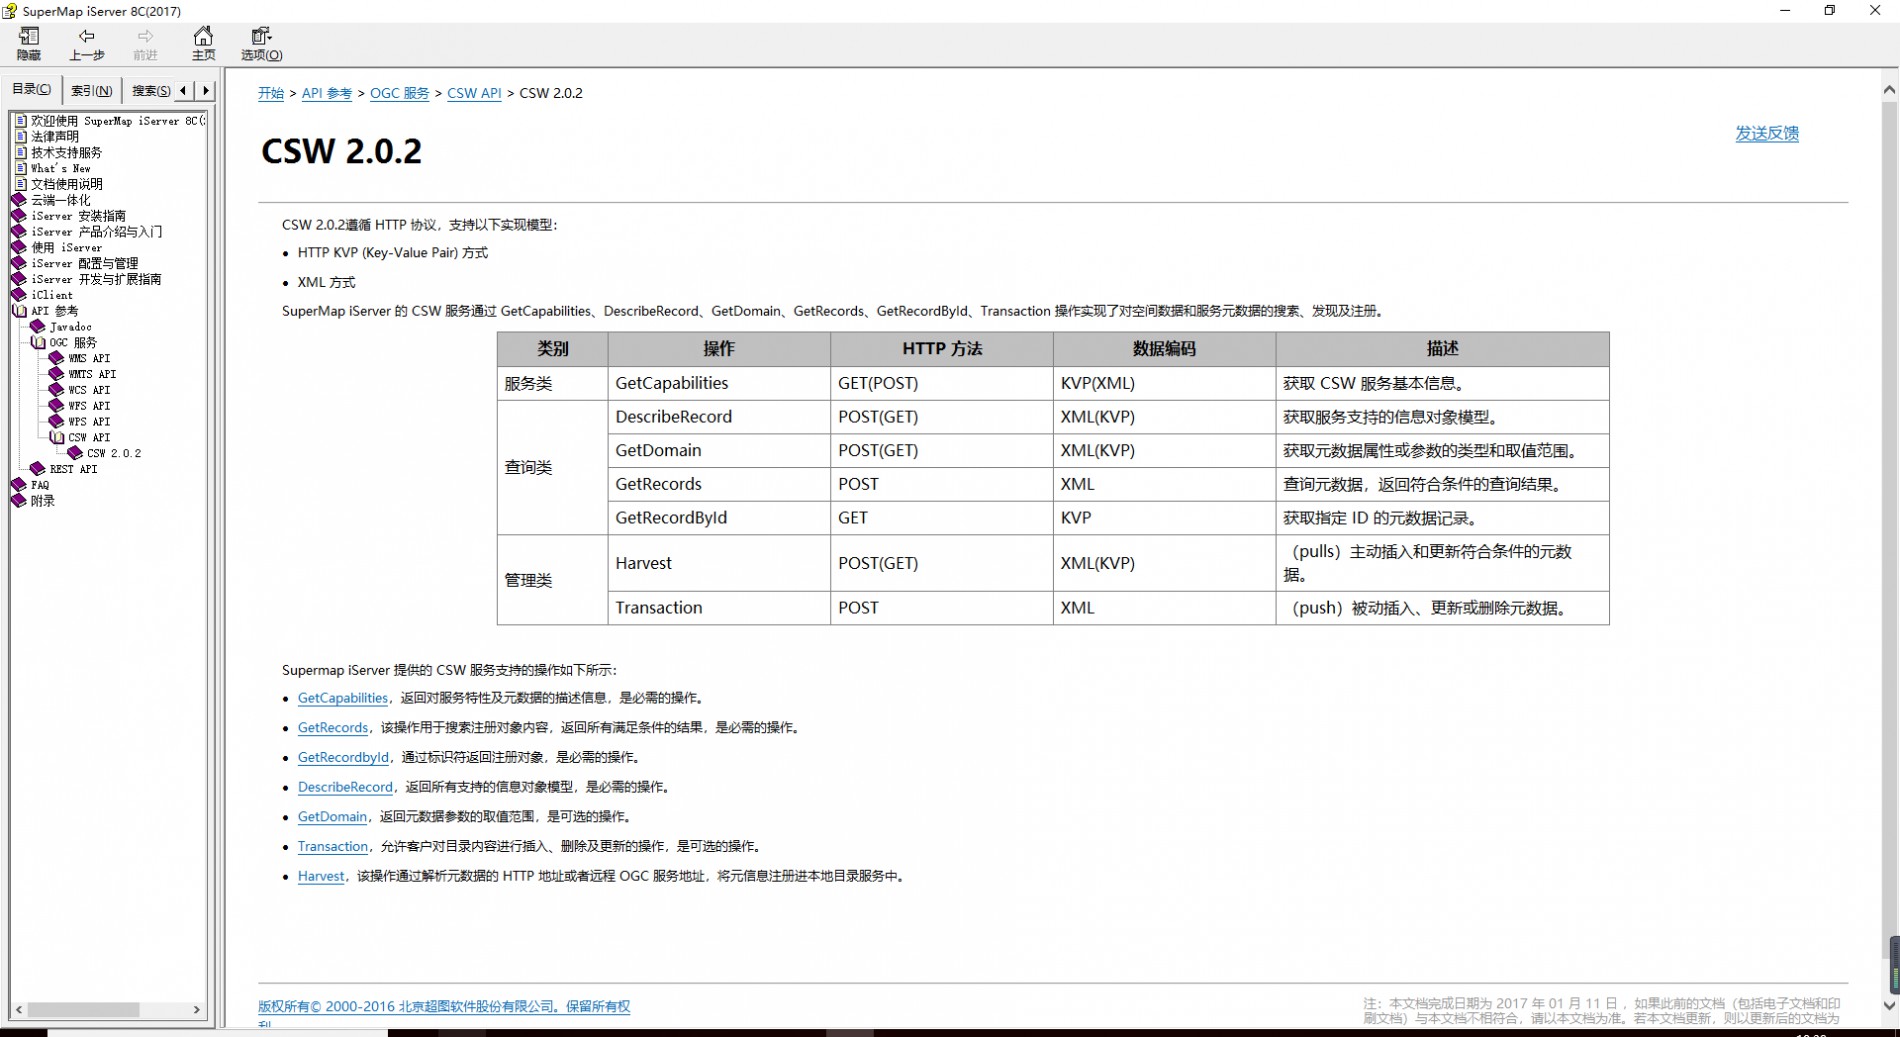Expand the iServer 开发与扩展指南 book
The width and height of the screenshot is (1900, 1037).
click(19, 279)
